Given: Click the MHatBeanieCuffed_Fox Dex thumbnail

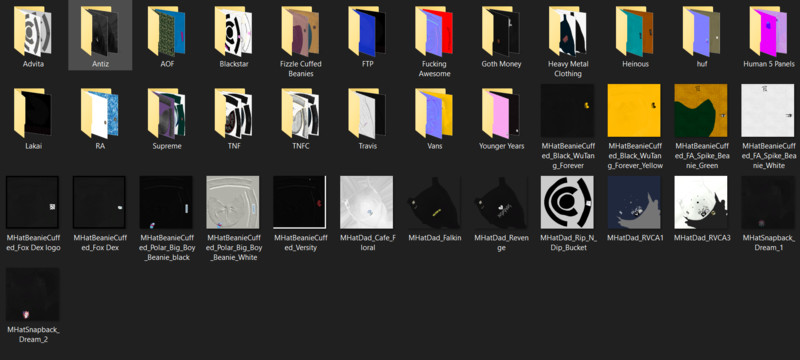Looking at the screenshot, I should (x=99, y=202).
